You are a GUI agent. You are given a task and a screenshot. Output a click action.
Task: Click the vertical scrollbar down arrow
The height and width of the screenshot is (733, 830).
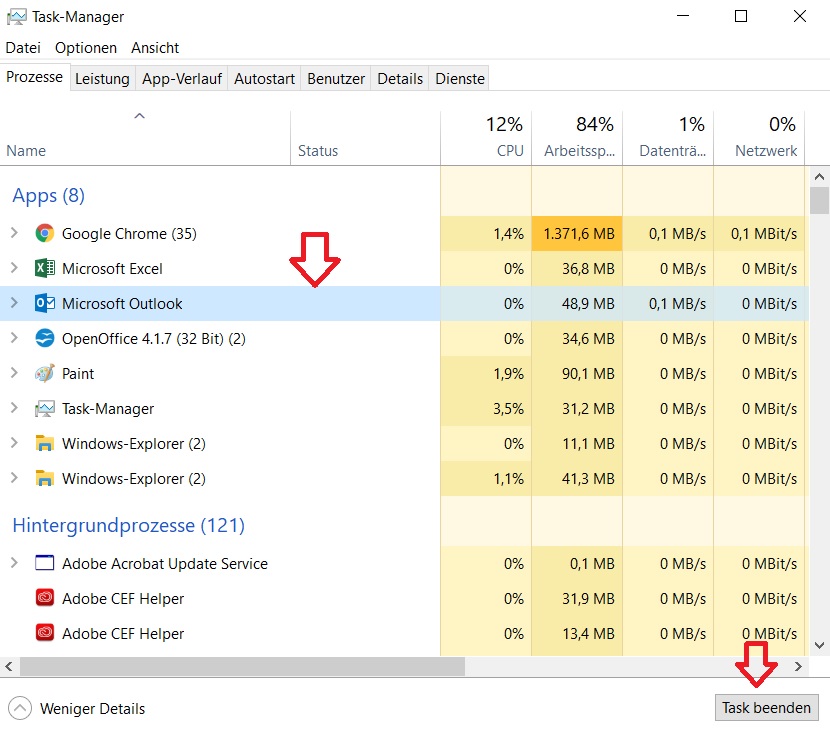click(x=819, y=645)
